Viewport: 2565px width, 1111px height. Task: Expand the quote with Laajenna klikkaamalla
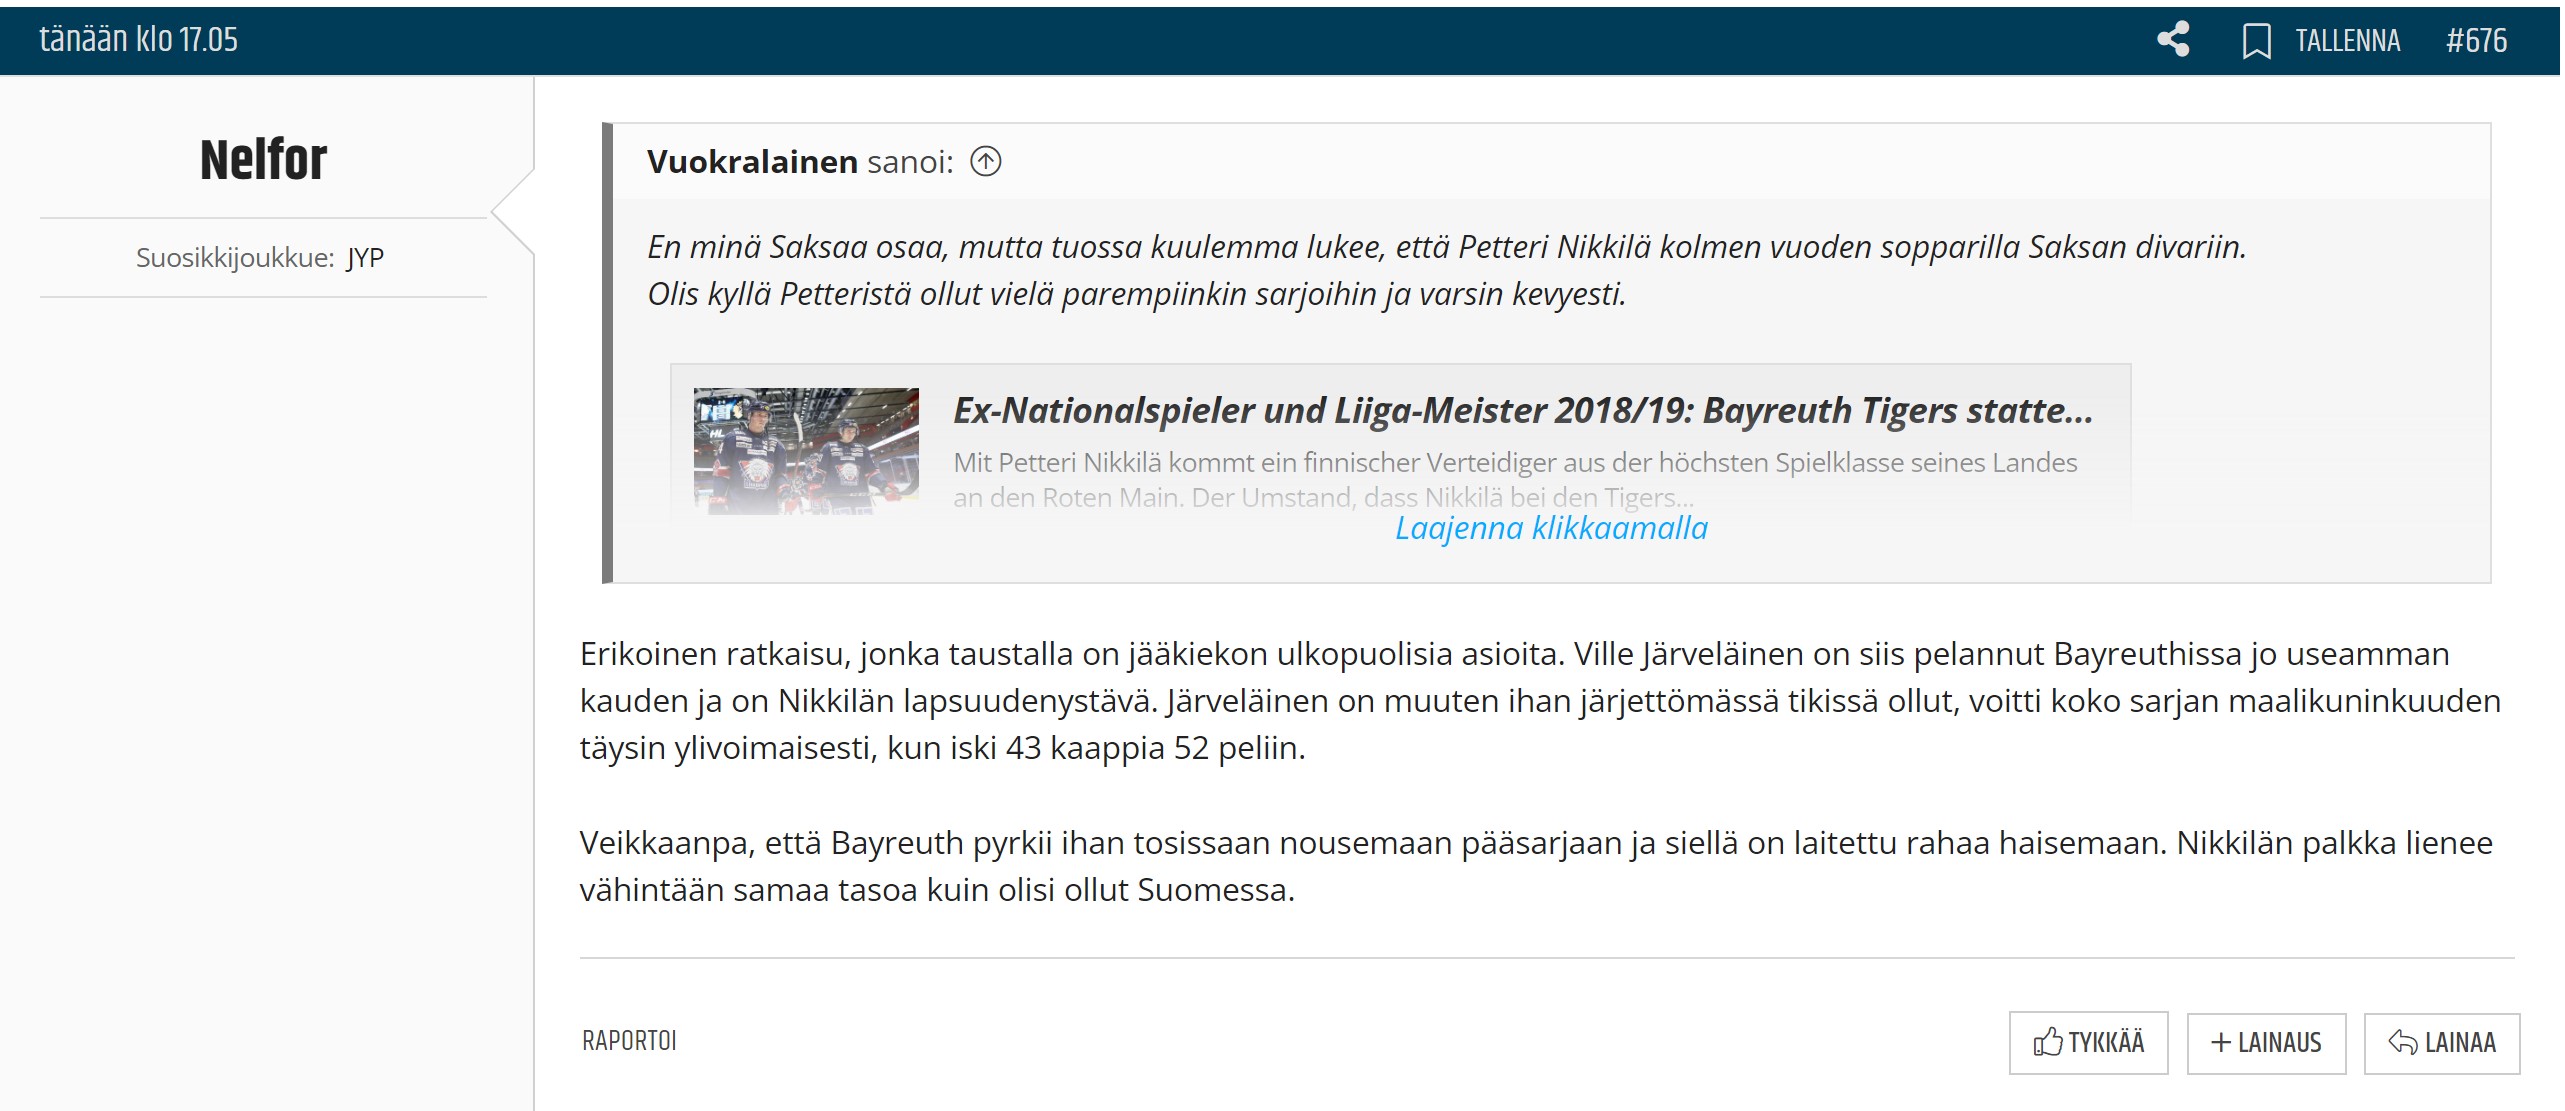(x=1550, y=528)
